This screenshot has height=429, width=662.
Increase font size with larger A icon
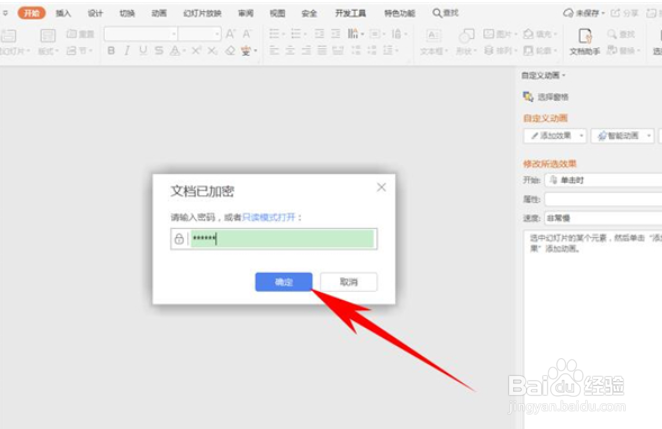(x=231, y=34)
